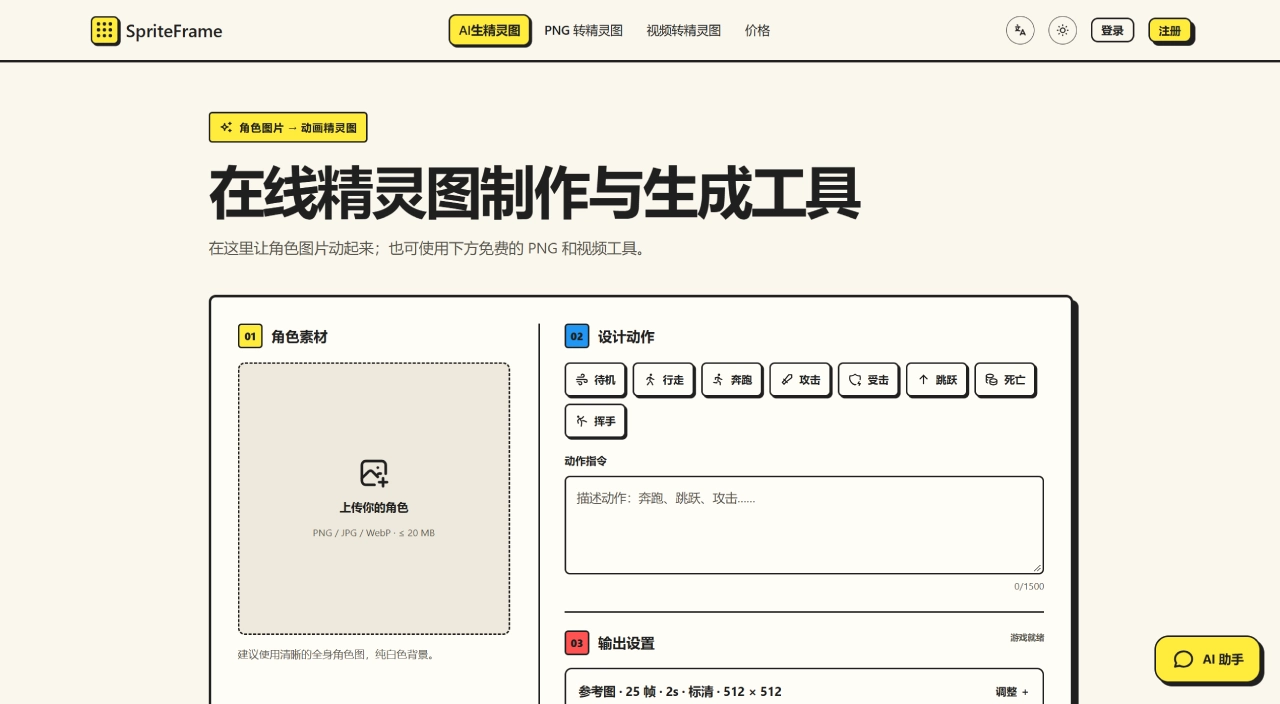Image resolution: width=1280 pixels, height=704 pixels.
Task: Choose the 行走 action preset
Action: 663,379
